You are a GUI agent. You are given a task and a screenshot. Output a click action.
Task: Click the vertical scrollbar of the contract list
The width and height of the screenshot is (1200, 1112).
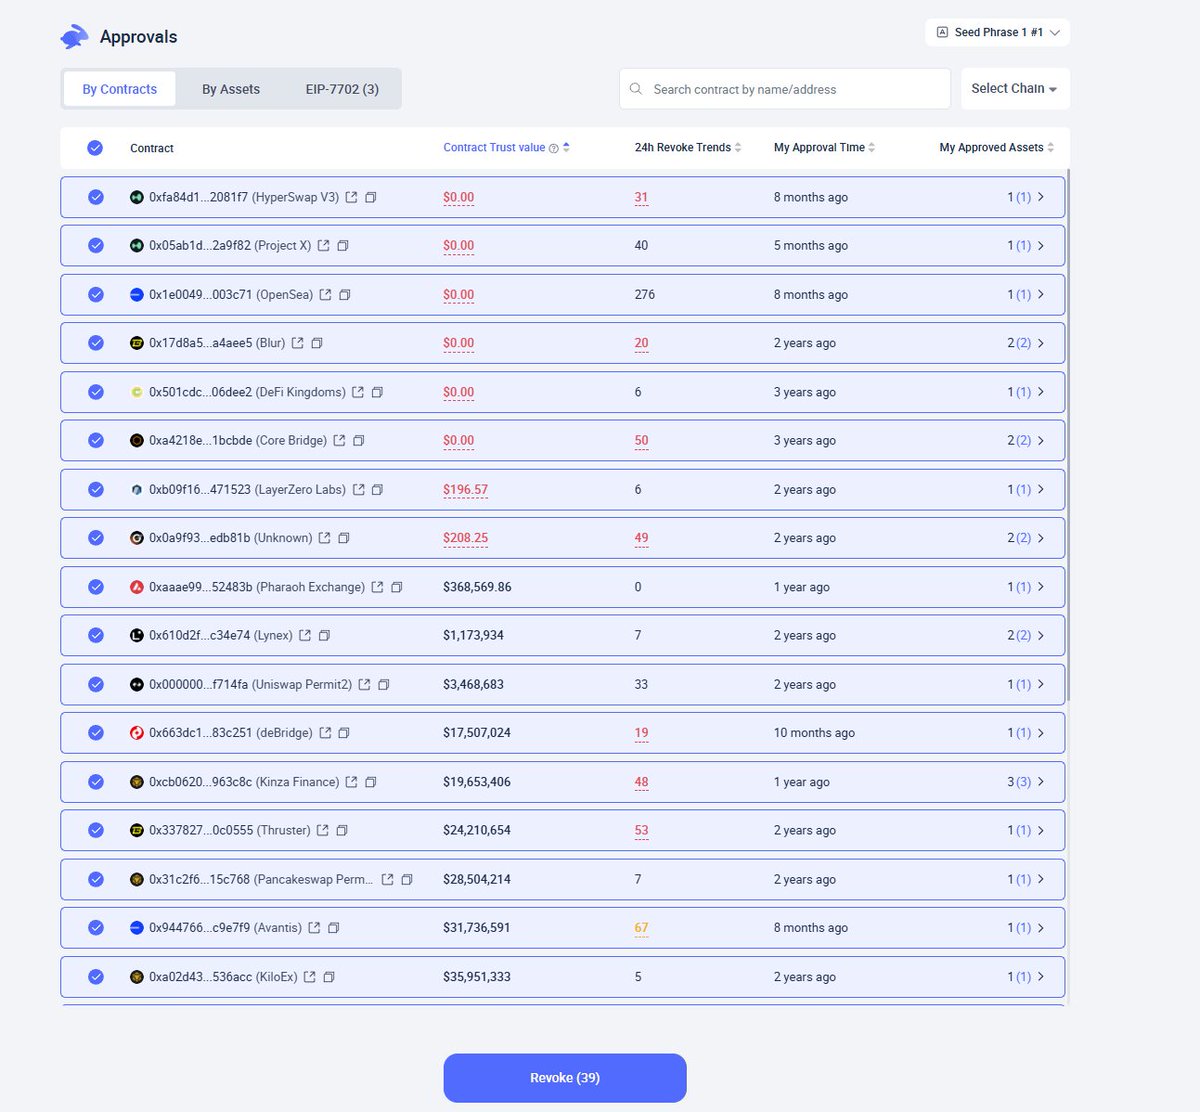click(x=1067, y=435)
